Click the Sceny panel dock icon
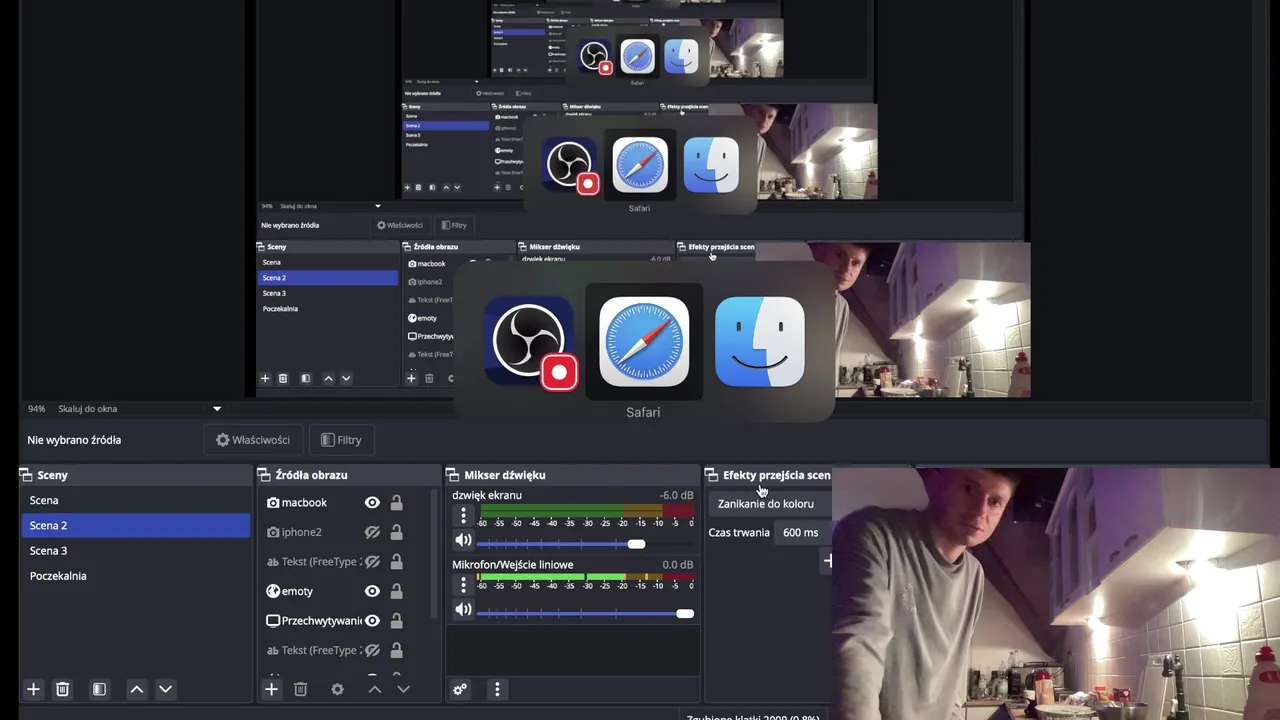This screenshot has height=720, width=1280. click(x=26, y=475)
